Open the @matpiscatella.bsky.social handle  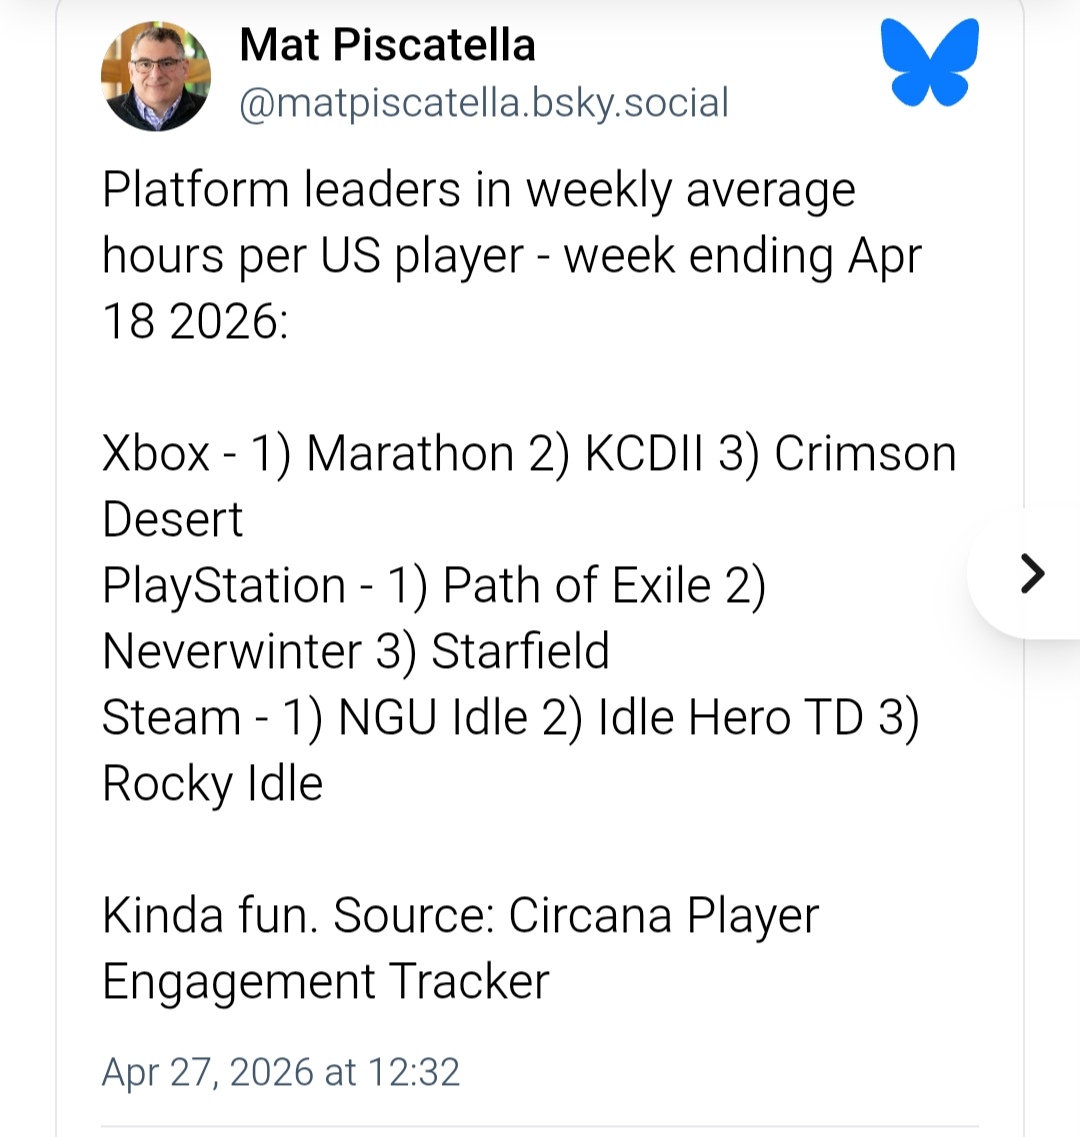pyautogui.click(x=483, y=101)
